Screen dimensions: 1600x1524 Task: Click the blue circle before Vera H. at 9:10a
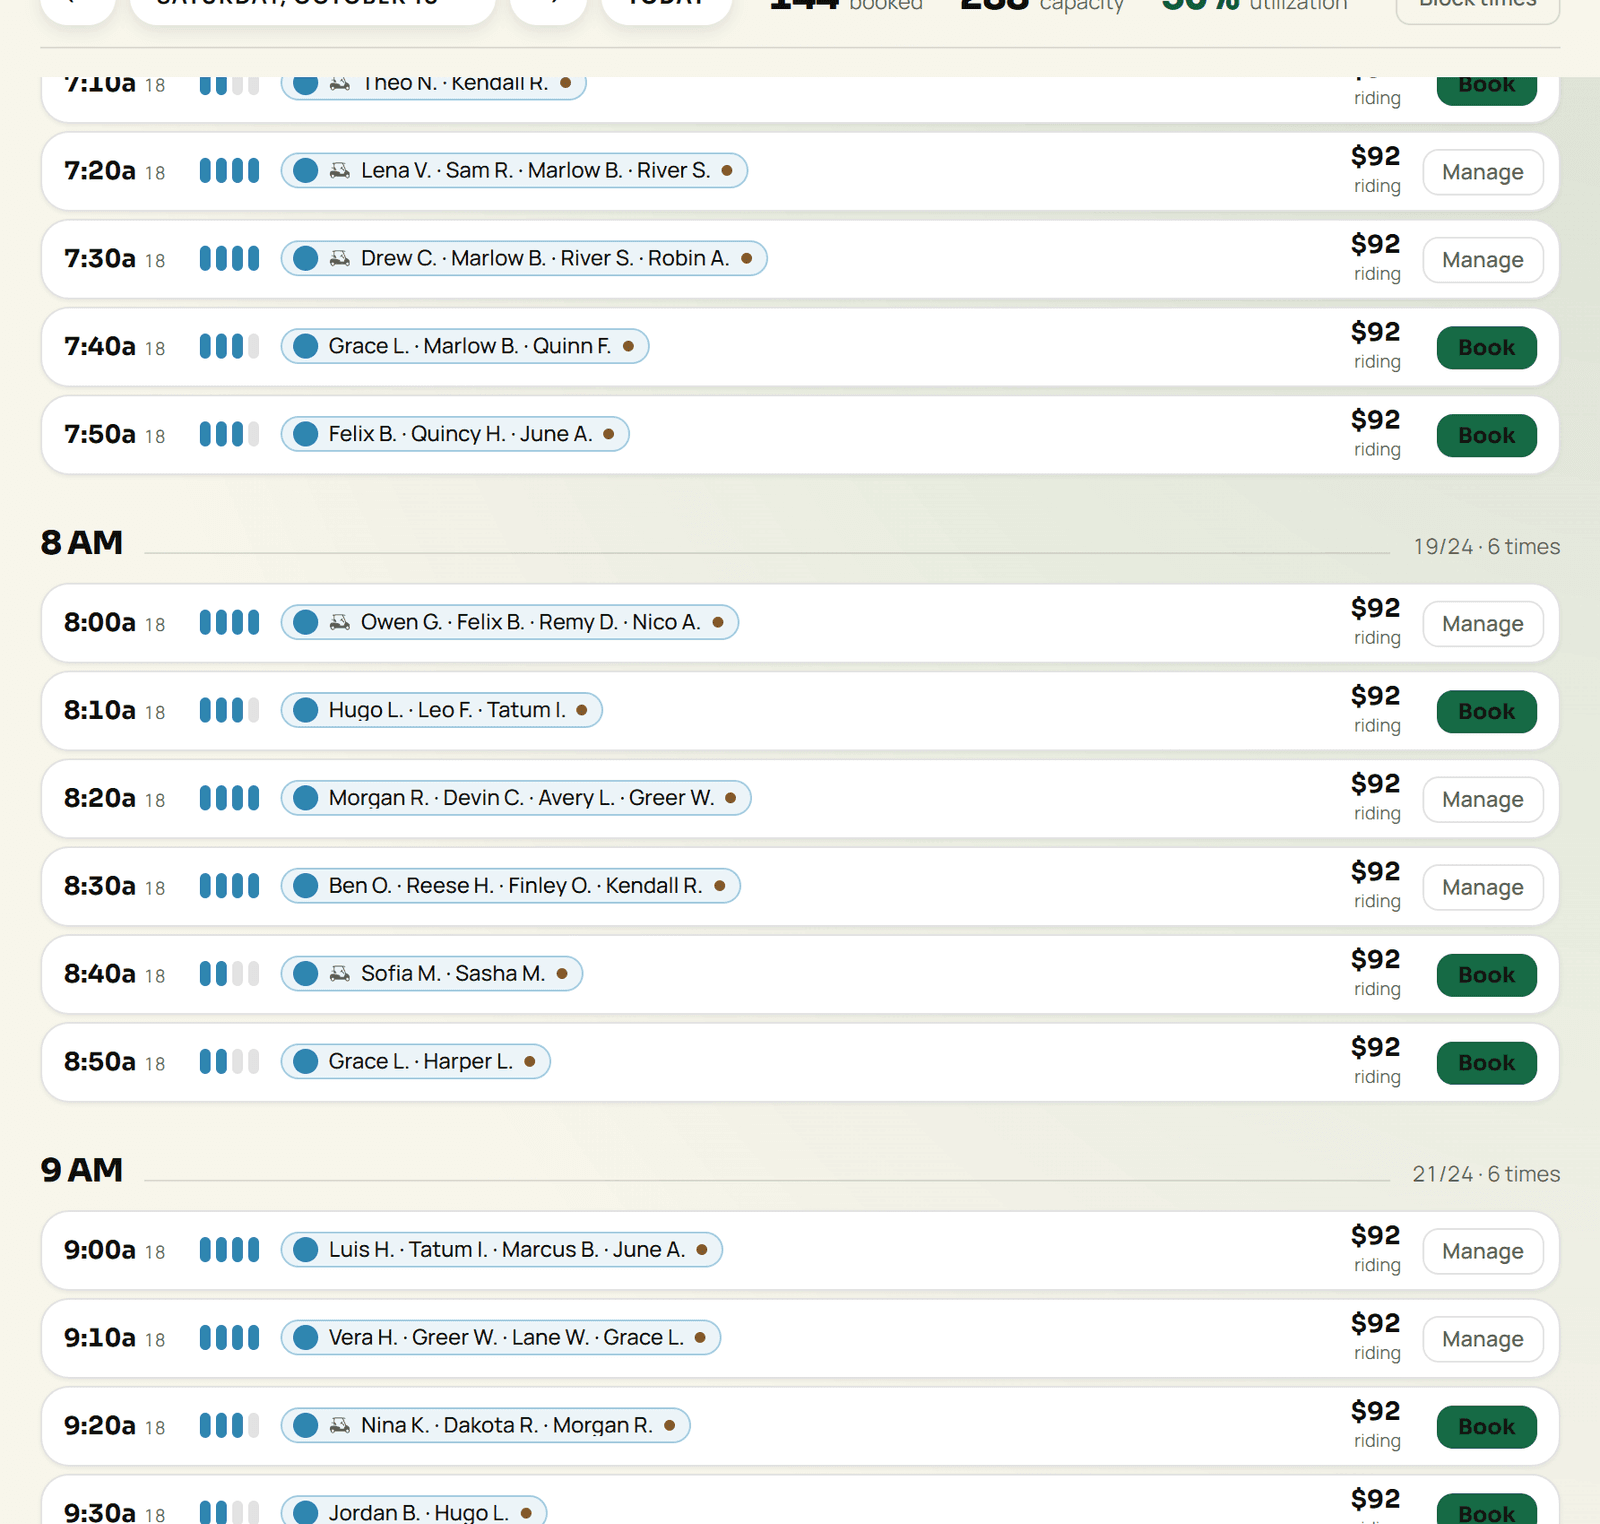[306, 1337]
